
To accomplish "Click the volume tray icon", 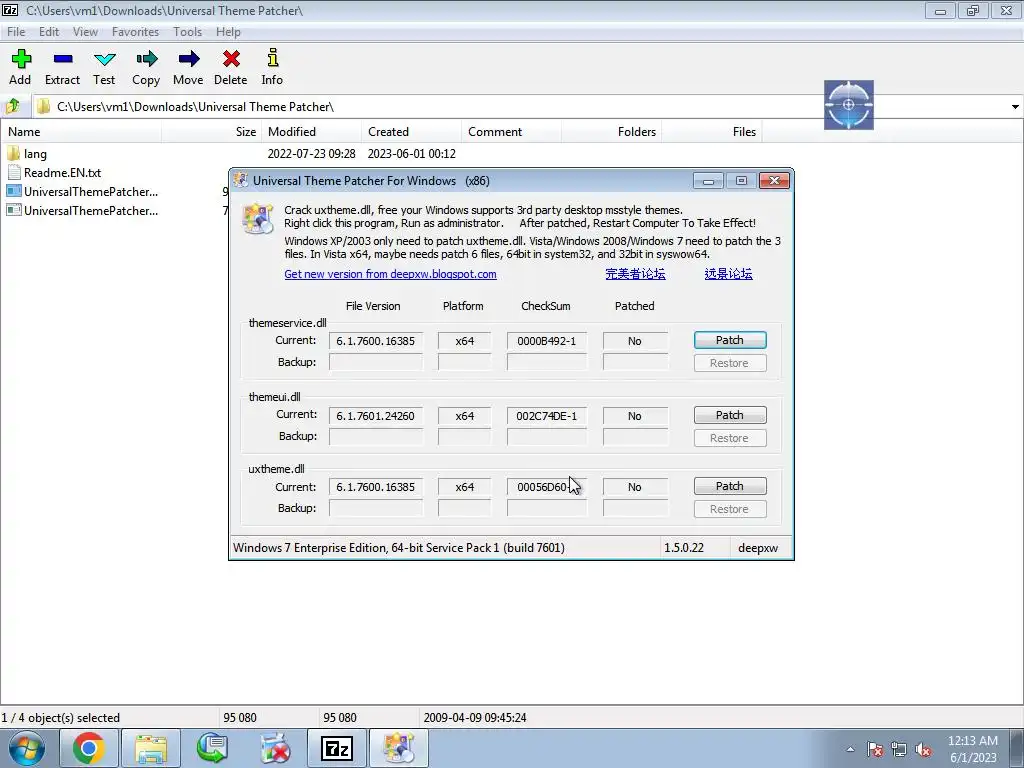I will click(923, 750).
